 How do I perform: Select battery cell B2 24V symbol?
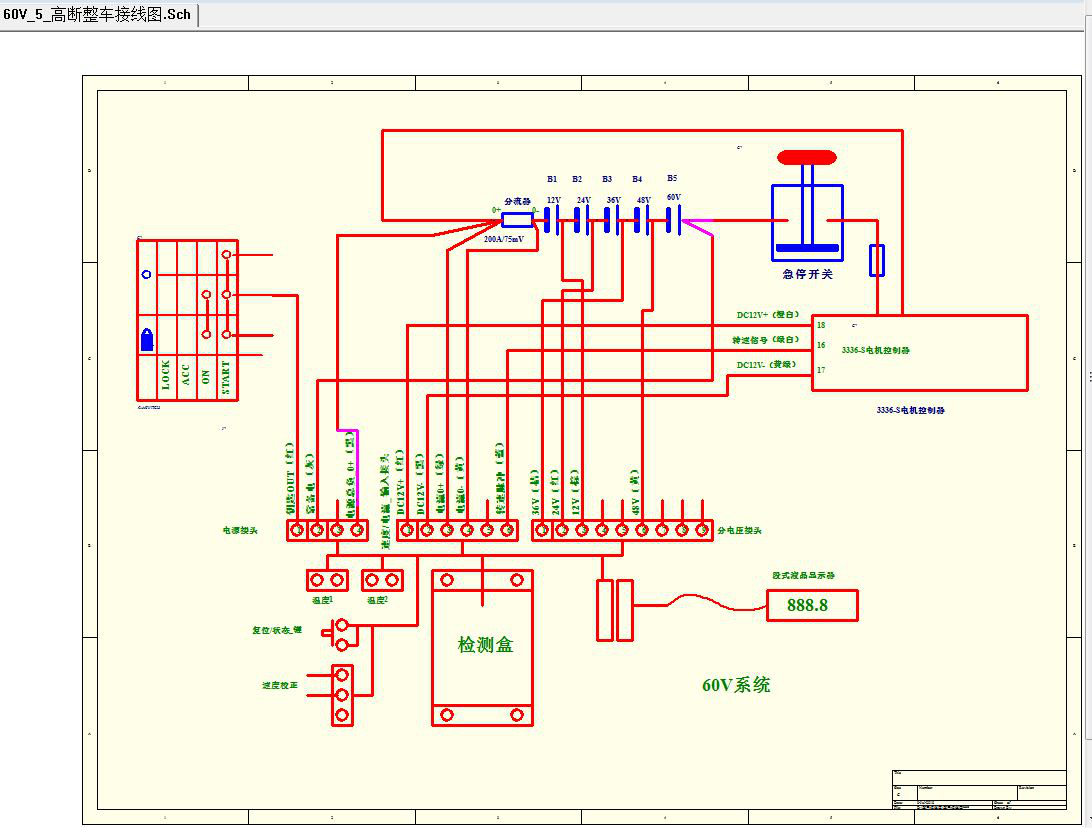coord(582,220)
